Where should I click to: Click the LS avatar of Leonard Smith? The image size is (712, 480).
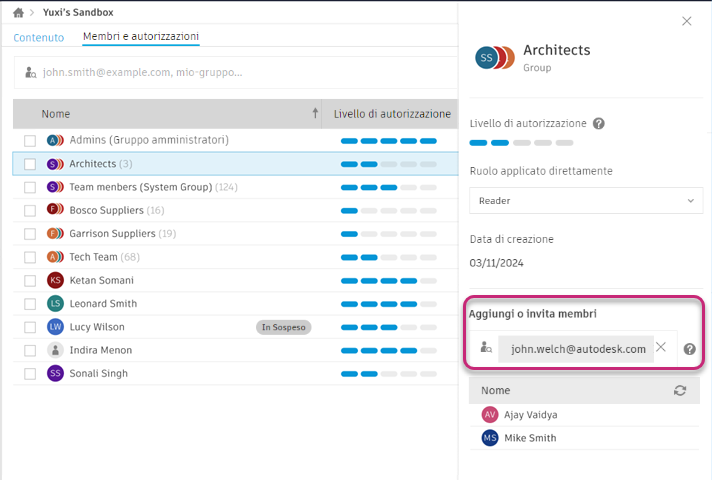pyautogui.click(x=55, y=303)
